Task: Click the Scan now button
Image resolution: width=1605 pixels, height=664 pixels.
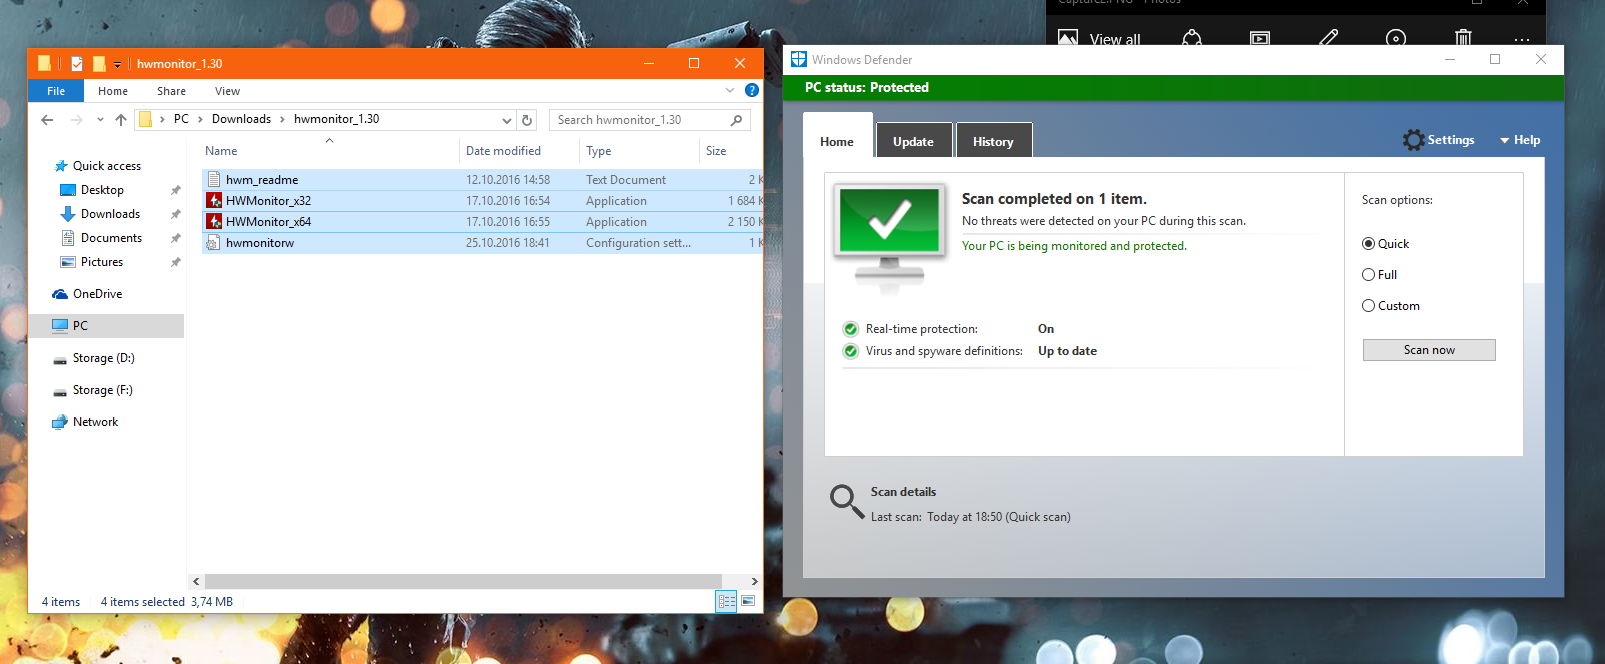Action: pyautogui.click(x=1429, y=350)
